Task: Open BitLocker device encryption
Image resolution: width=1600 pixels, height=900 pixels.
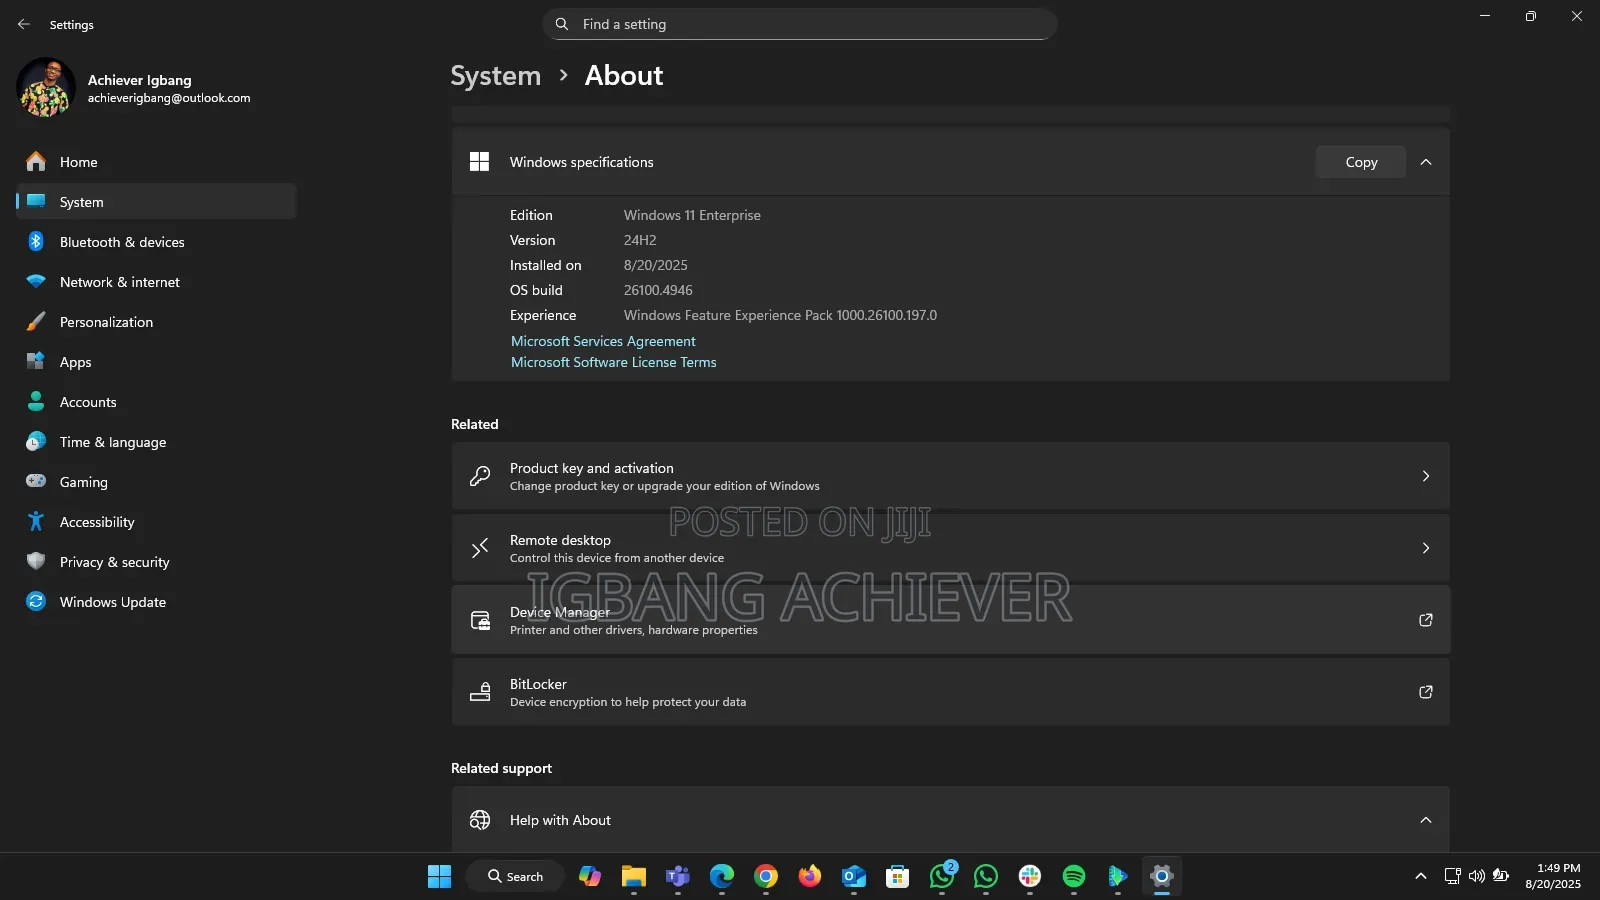Action: tap(950, 692)
